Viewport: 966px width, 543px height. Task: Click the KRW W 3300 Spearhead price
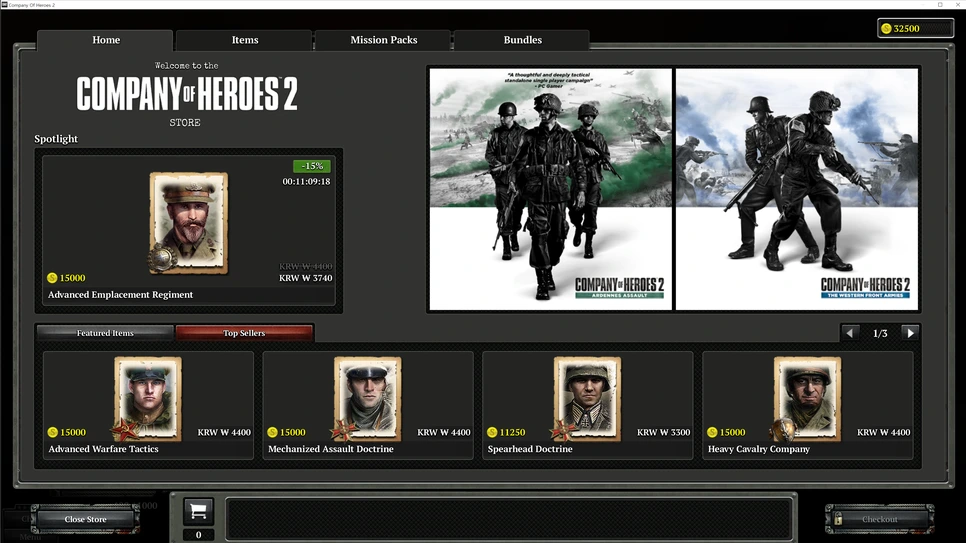coord(664,432)
